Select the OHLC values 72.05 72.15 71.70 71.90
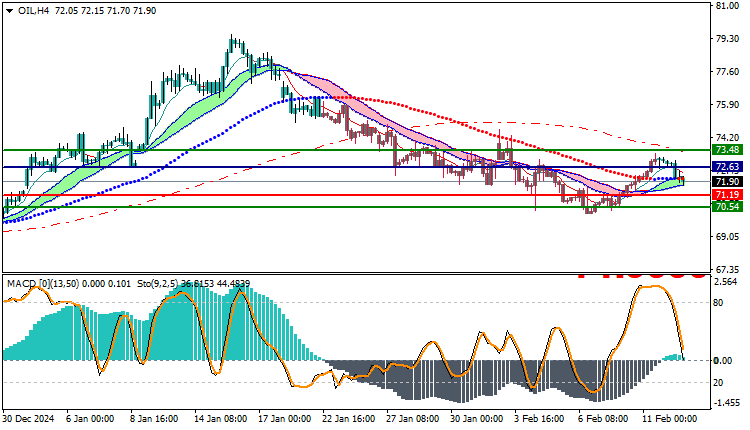This screenshot has height=430, width=750. (x=105, y=11)
